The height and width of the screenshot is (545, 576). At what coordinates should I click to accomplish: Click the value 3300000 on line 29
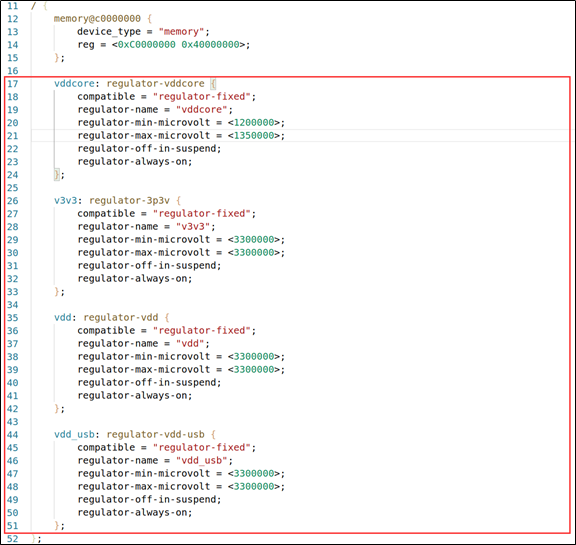[254, 240]
